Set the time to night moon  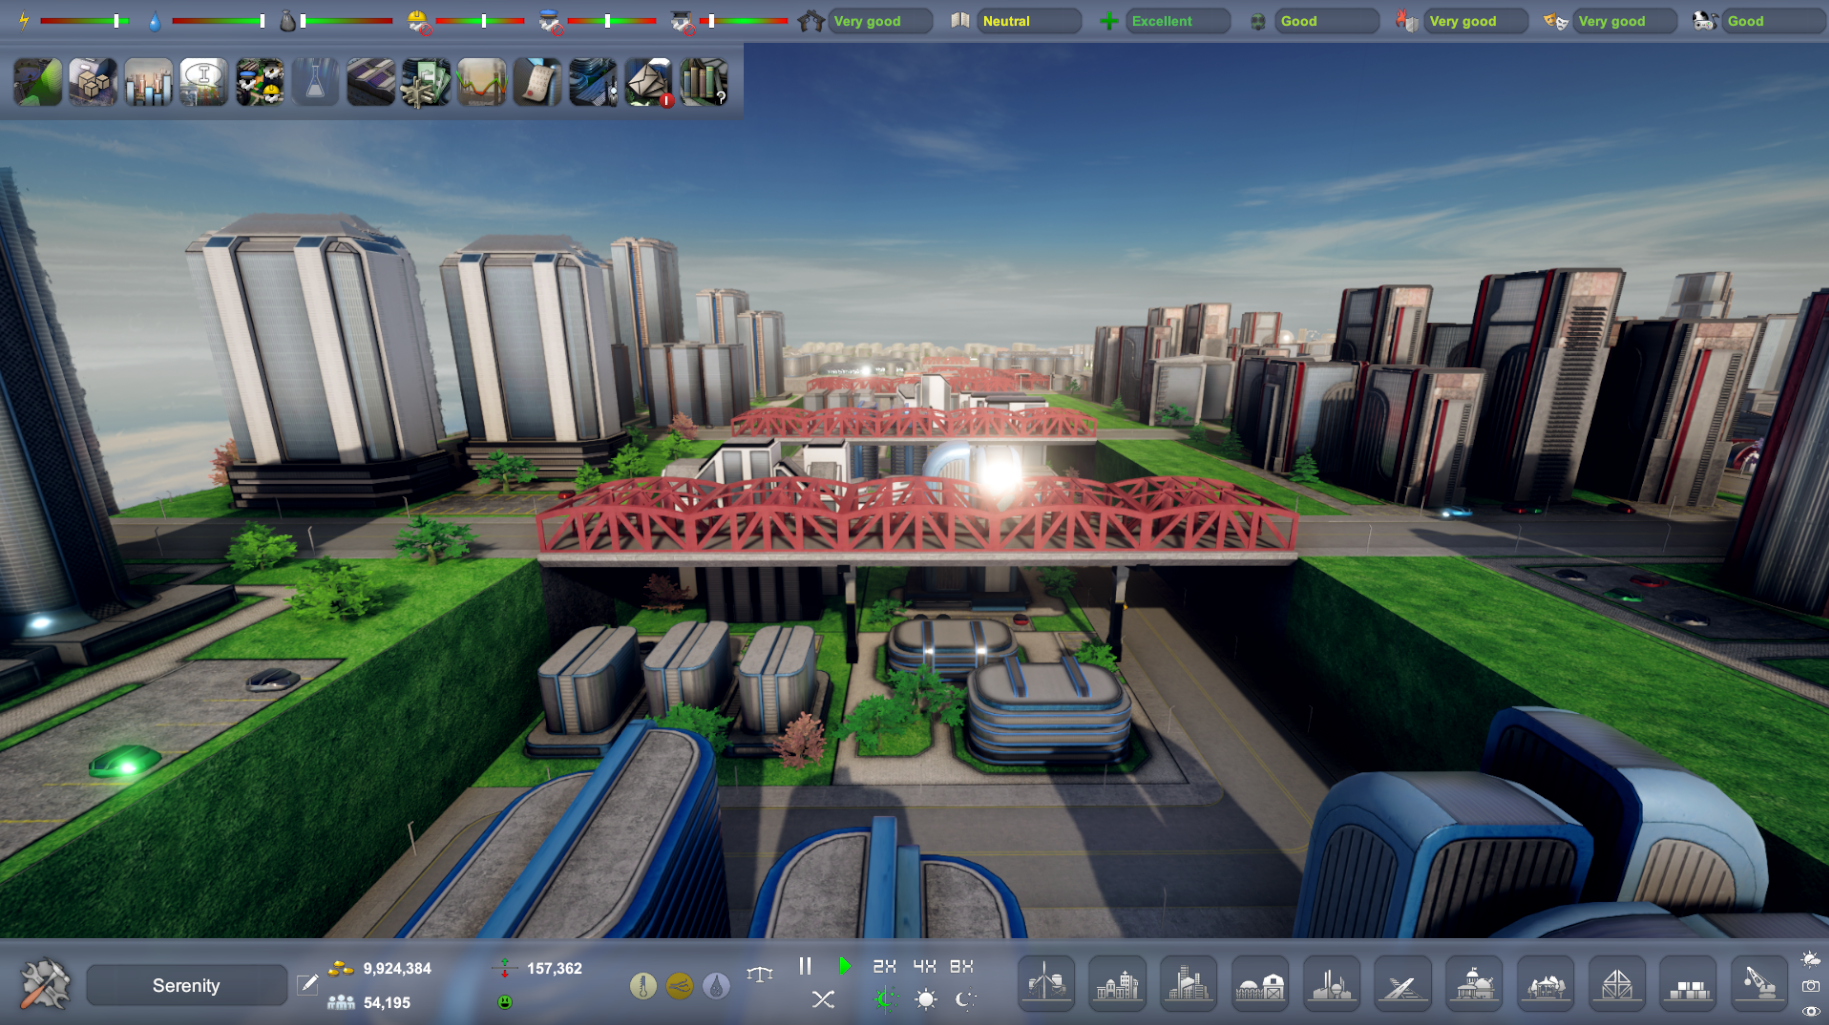tap(965, 999)
